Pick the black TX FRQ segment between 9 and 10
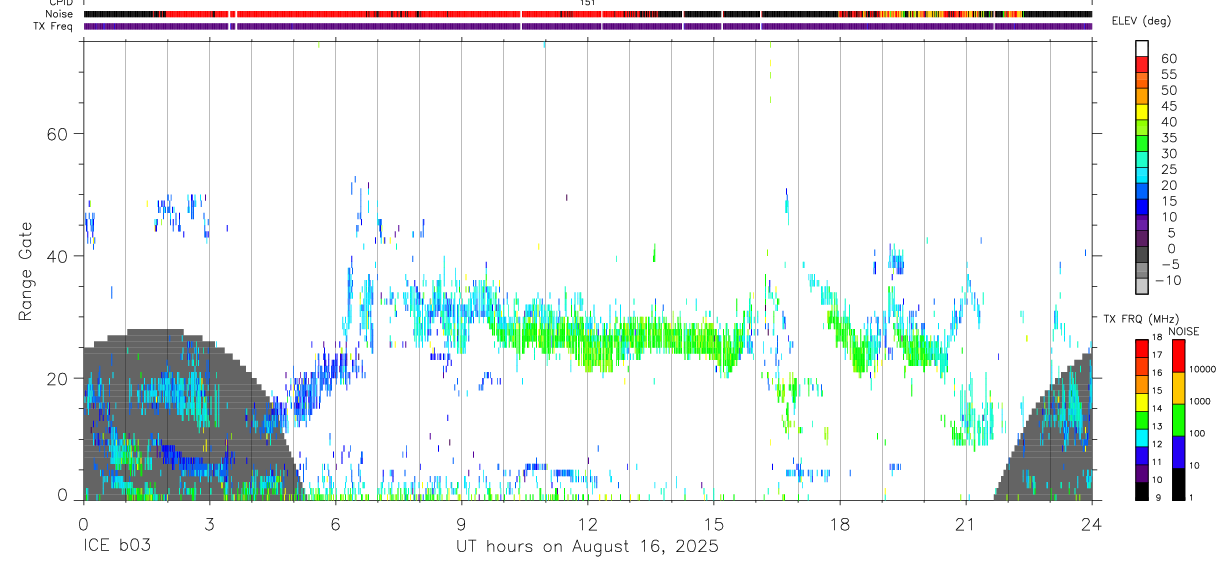This screenshot has height=567, width=1228. tap(1142, 490)
